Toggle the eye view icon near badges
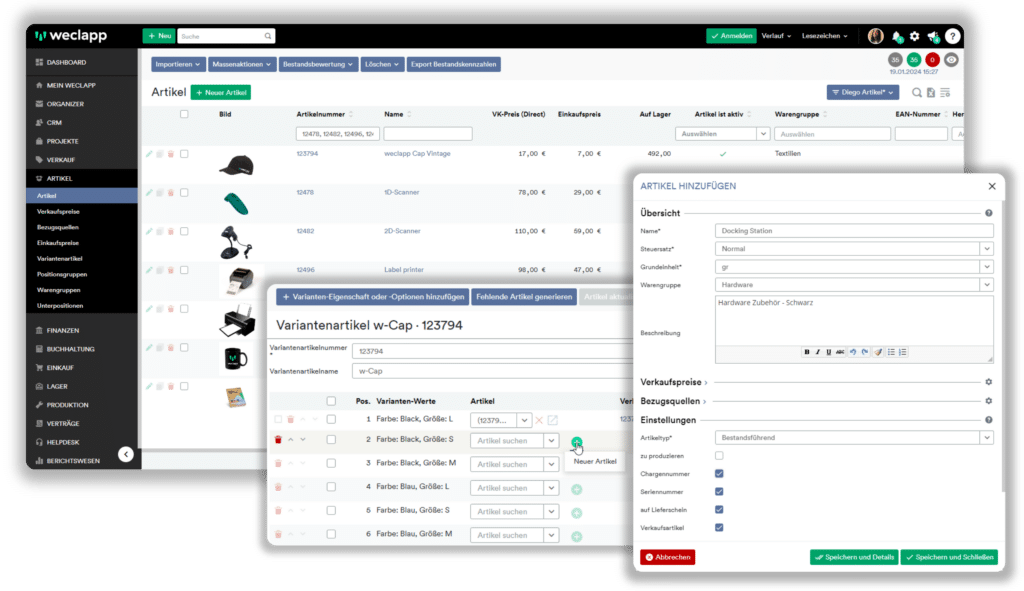Viewport: 1024px width, 591px height. click(952, 59)
